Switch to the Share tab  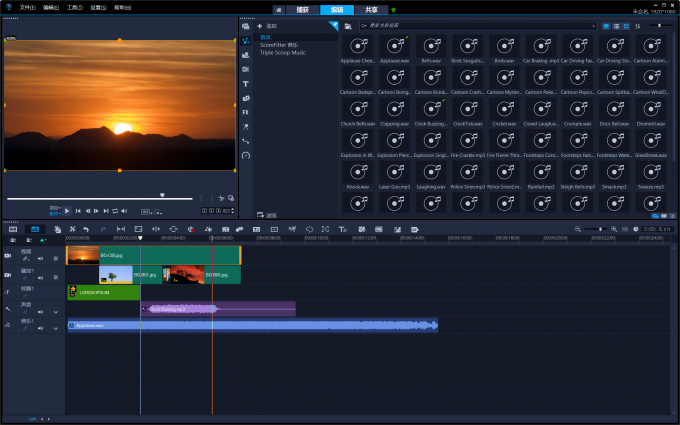[x=371, y=10]
